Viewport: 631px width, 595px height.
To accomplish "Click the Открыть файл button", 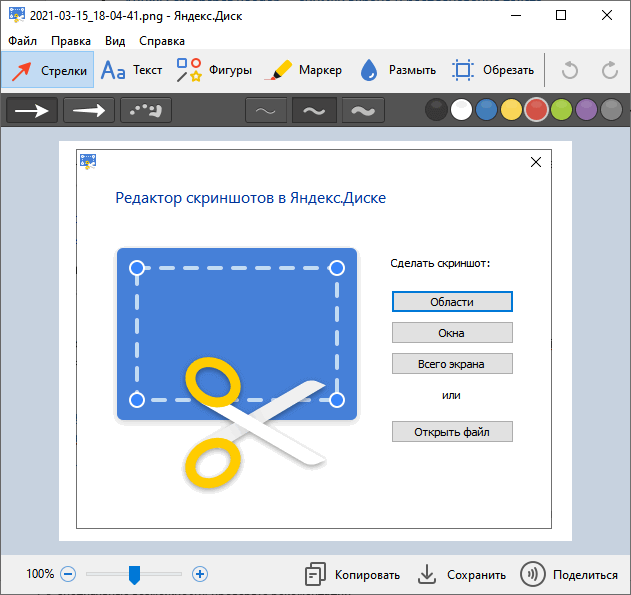I will point(452,432).
